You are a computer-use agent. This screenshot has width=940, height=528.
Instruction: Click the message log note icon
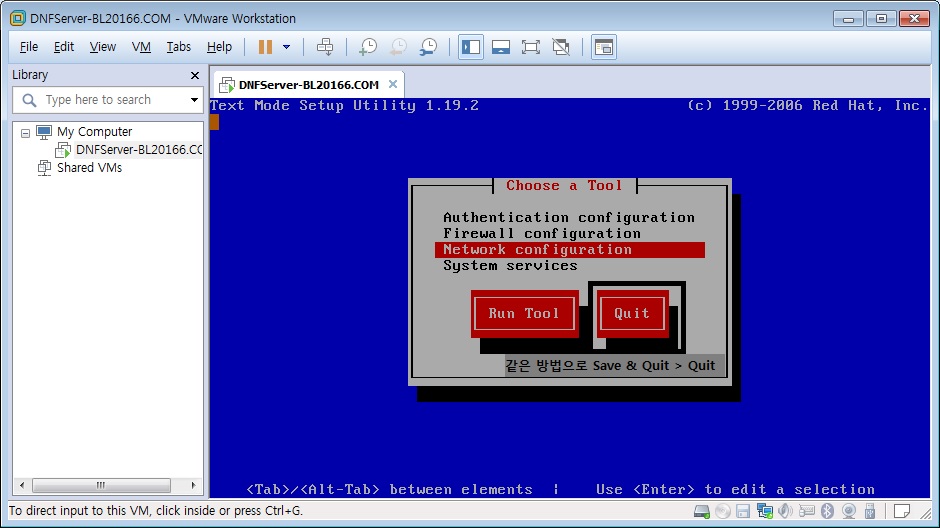tap(902, 511)
